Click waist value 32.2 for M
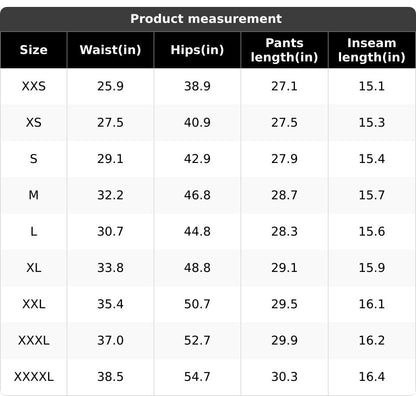The height and width of the screenshot is (396, 416). coord(110,195)
